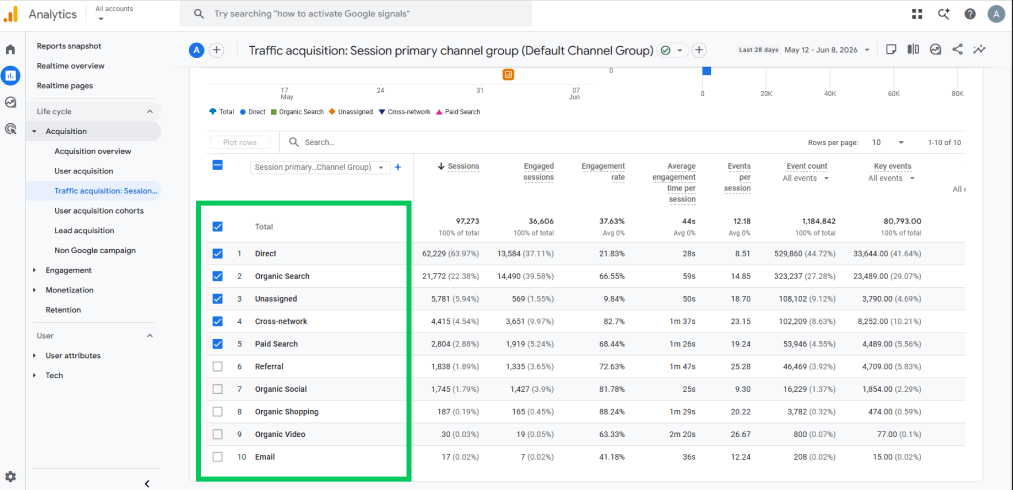Image resolution: width=1013 pixels, height=490 pixels.
Task: Open the Reports icon in left rail
Action: (10, 76)
